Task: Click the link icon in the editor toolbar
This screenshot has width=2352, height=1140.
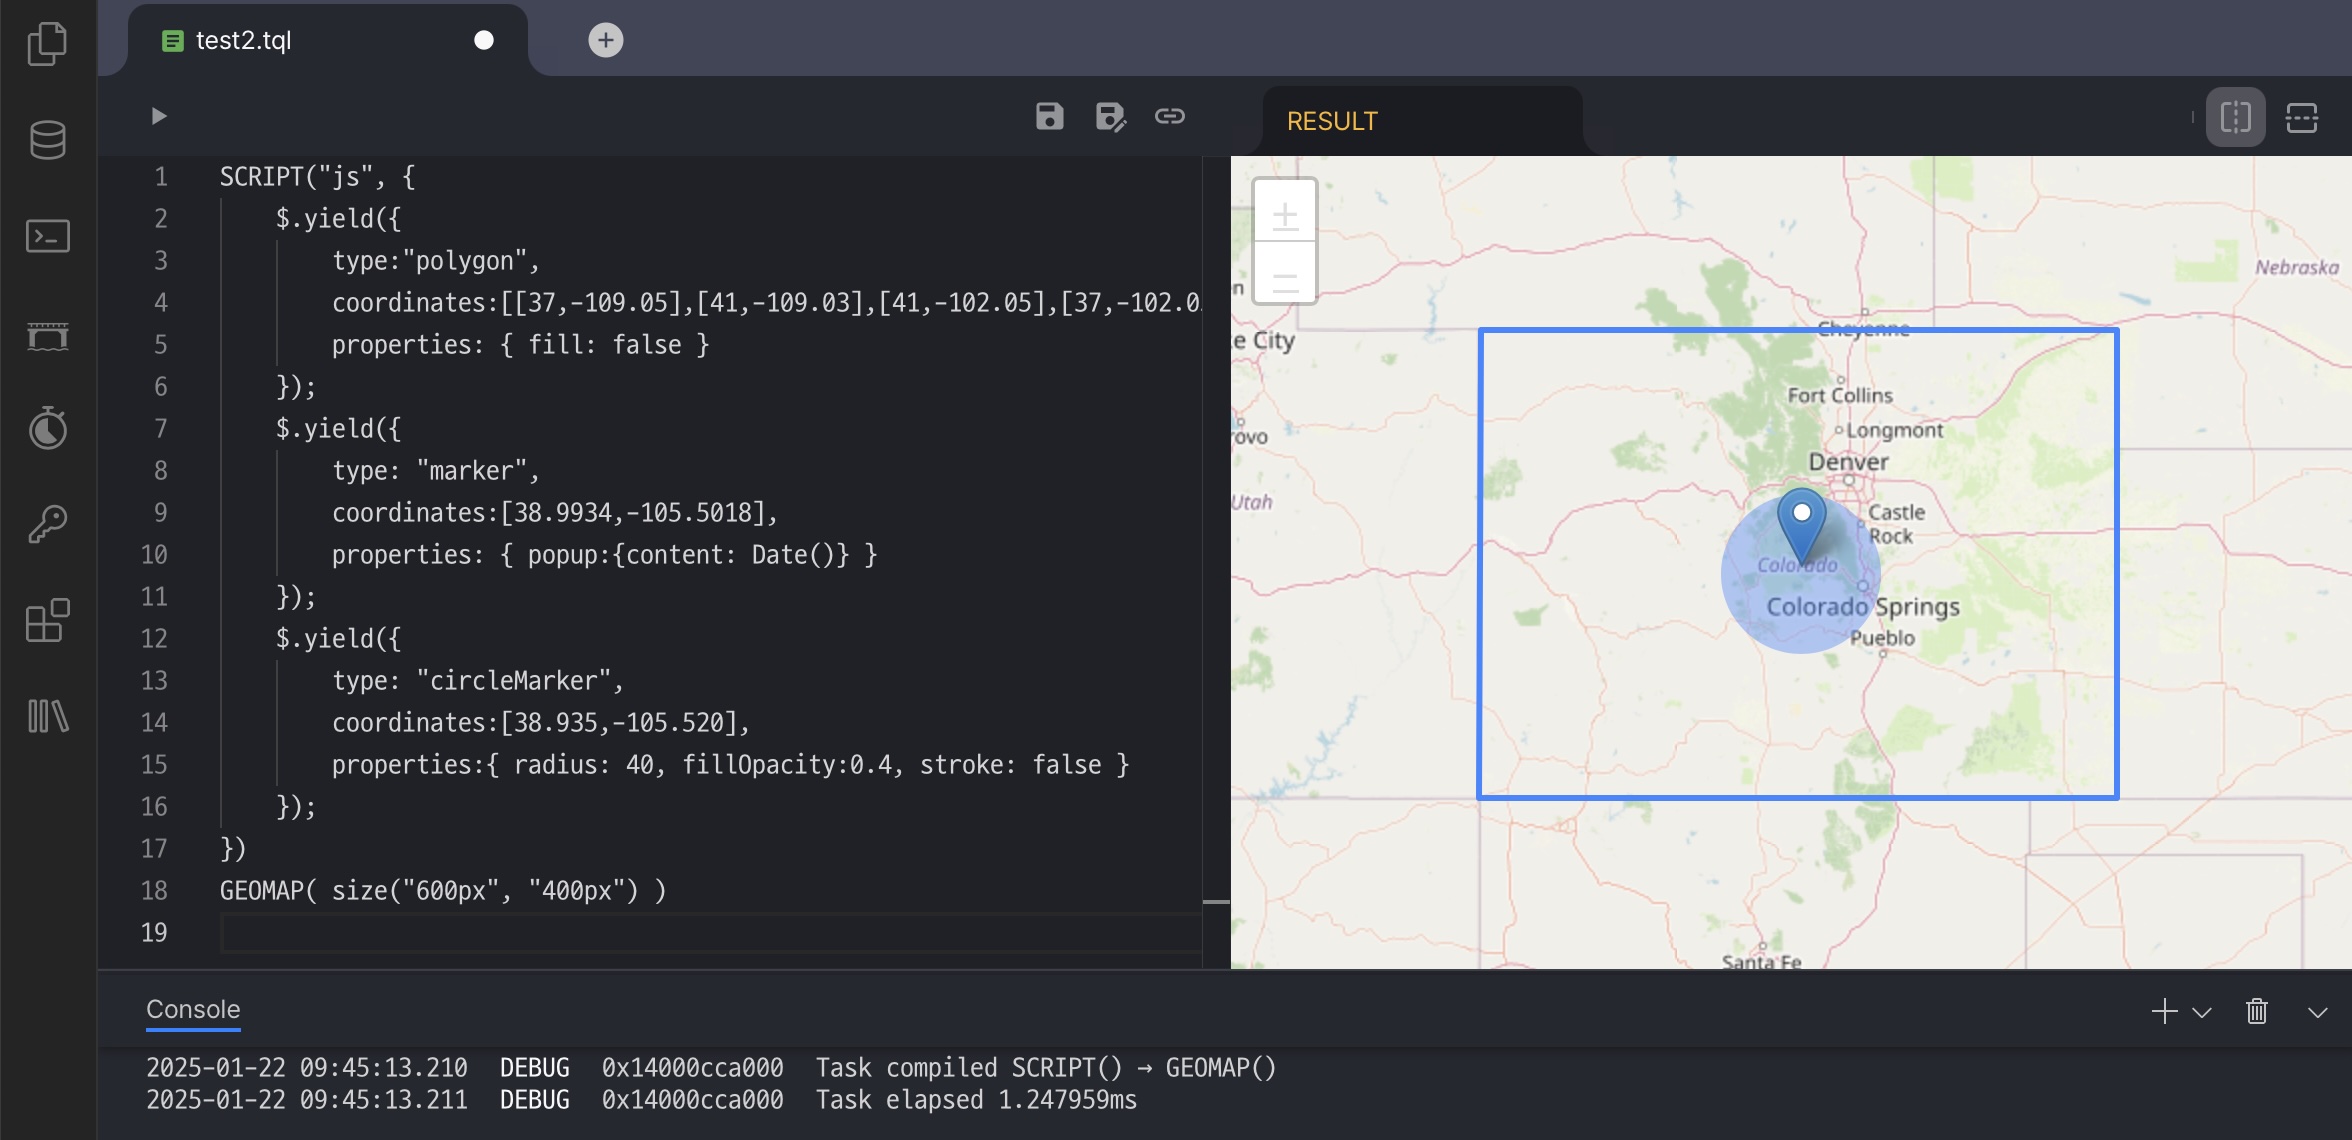Action: pyautogui.click(x=1169, y=117)
